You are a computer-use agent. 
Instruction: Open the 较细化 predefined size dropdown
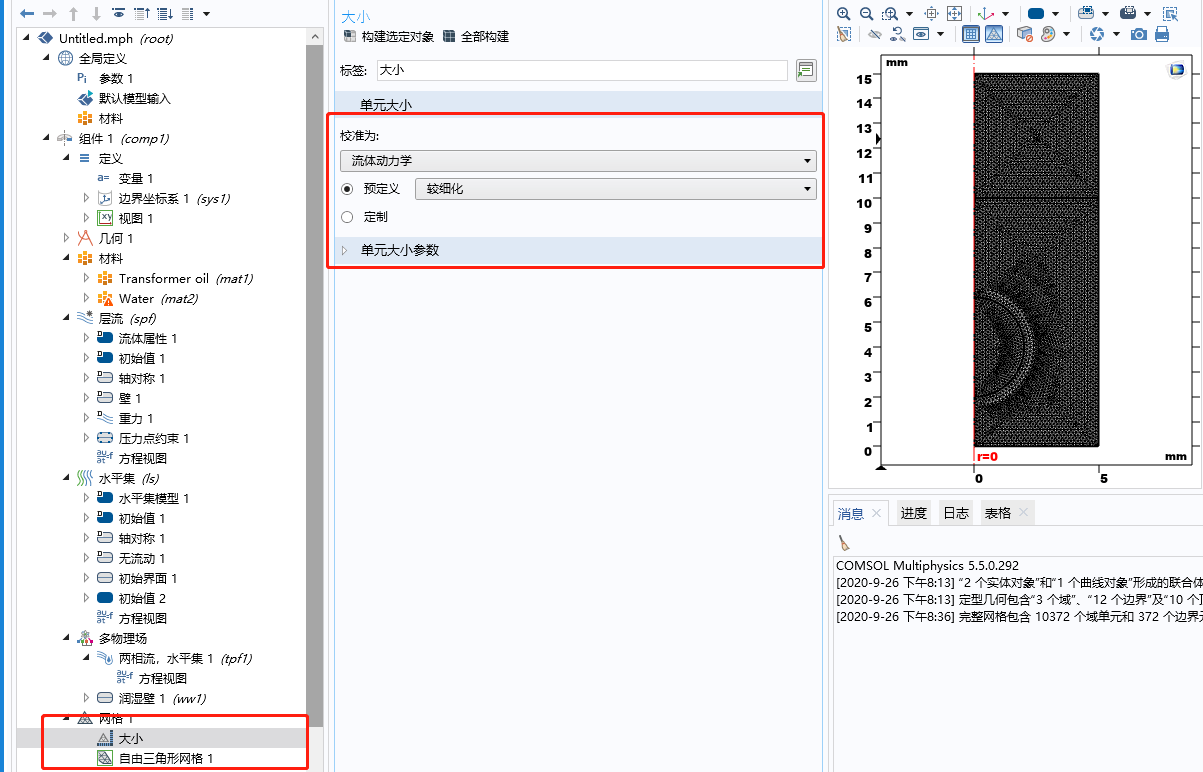point(616,189)
